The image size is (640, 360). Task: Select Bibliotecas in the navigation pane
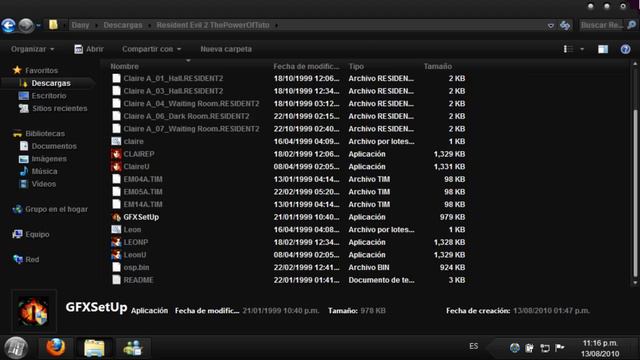pyautogui.click(x=45, y=133)
